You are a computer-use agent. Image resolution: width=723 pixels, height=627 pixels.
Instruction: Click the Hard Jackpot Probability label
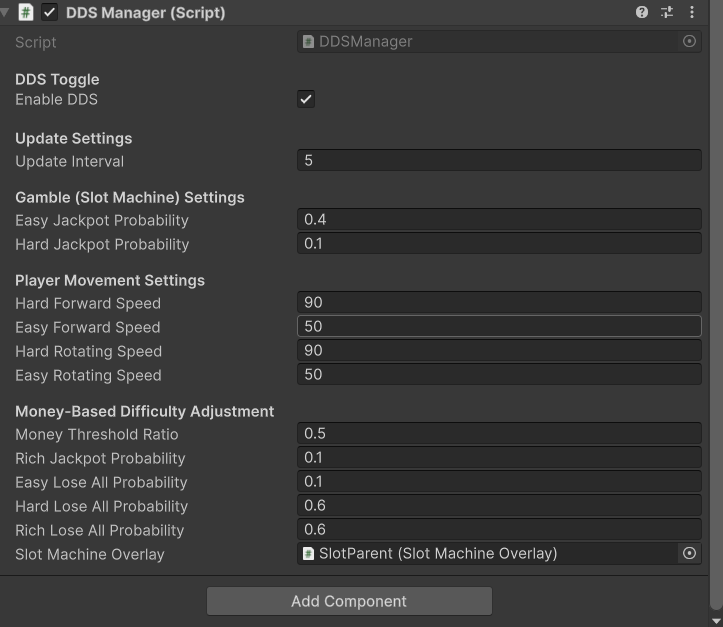102,244
